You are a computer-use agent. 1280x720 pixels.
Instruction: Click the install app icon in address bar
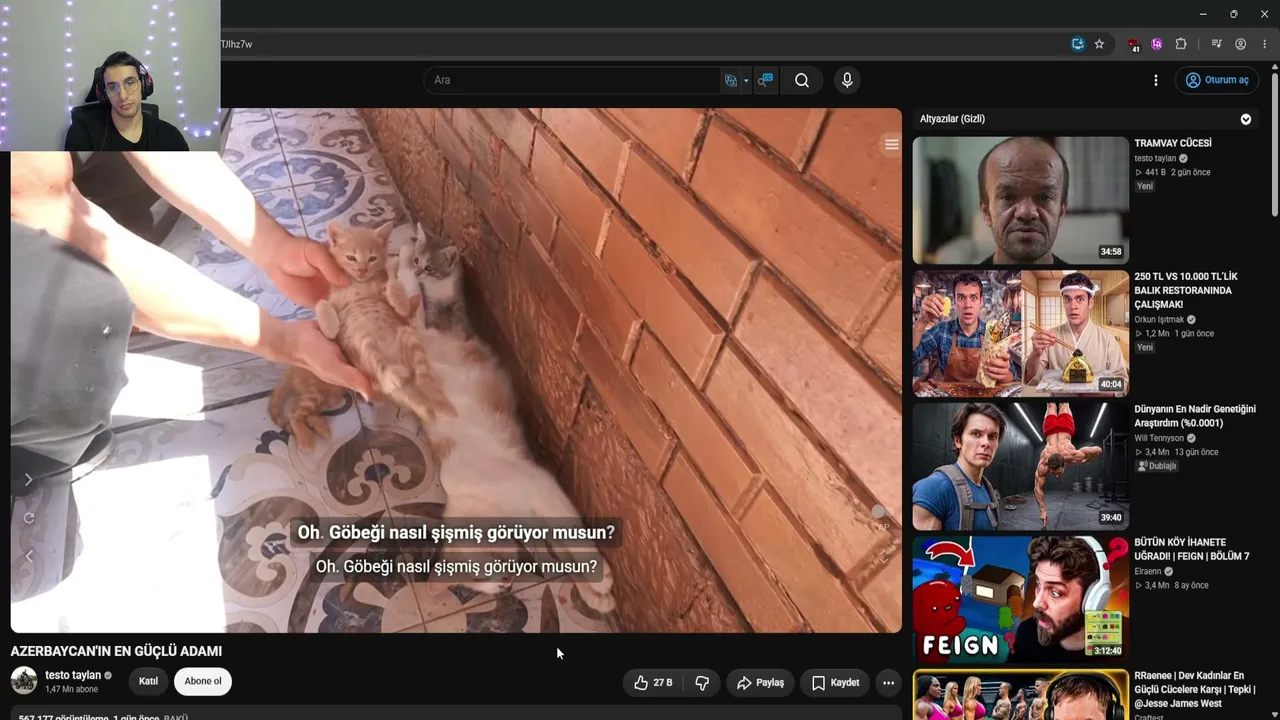point(1078,44)
